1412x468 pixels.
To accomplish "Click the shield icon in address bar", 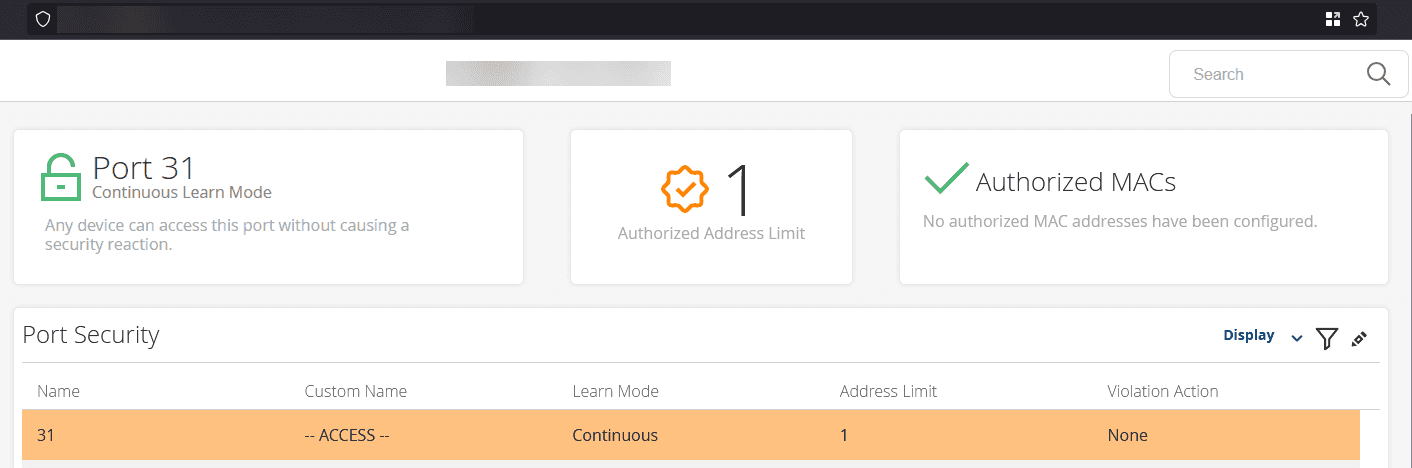I will pos(42,19).
